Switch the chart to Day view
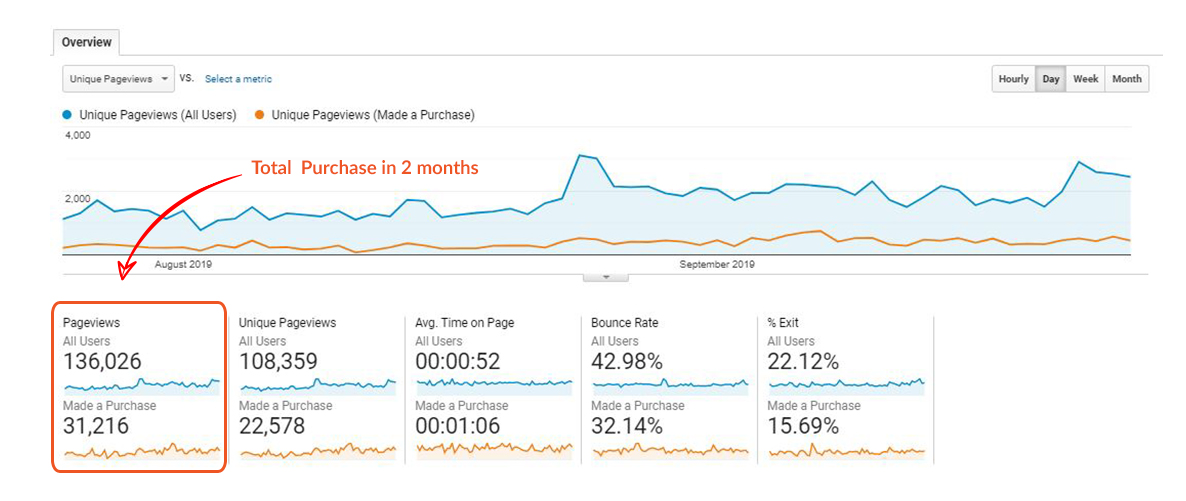 coord(1051,79)
